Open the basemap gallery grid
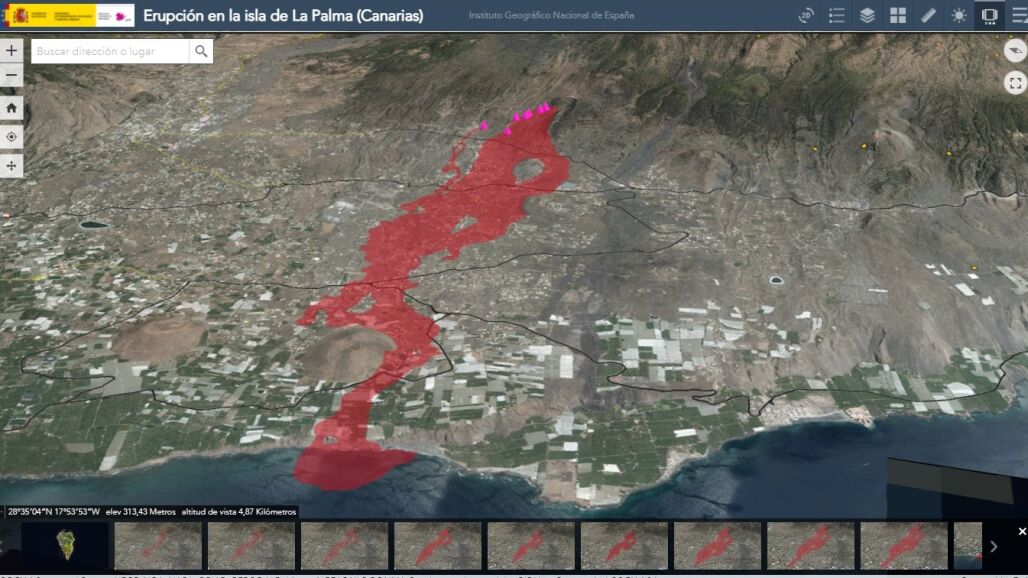Image resolution: width=1028 pixels, height=578 pixels. pyautogui.click(x=898, y=16)
